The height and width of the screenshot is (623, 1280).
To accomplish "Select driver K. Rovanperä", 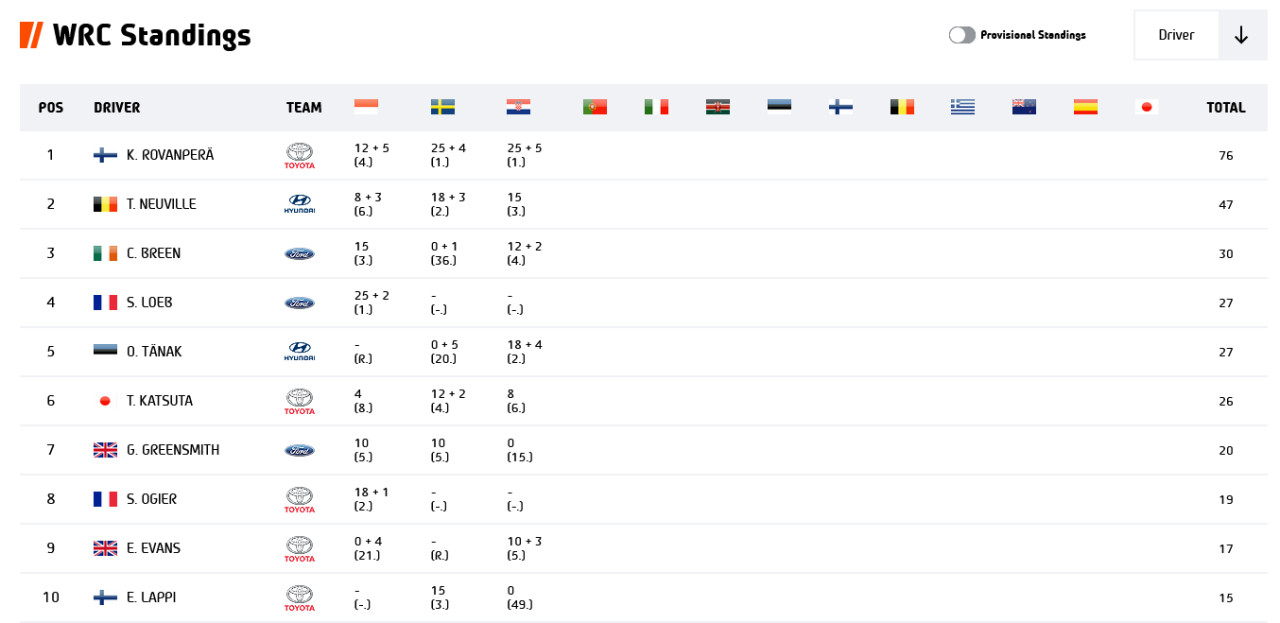I will coord(170,155).
